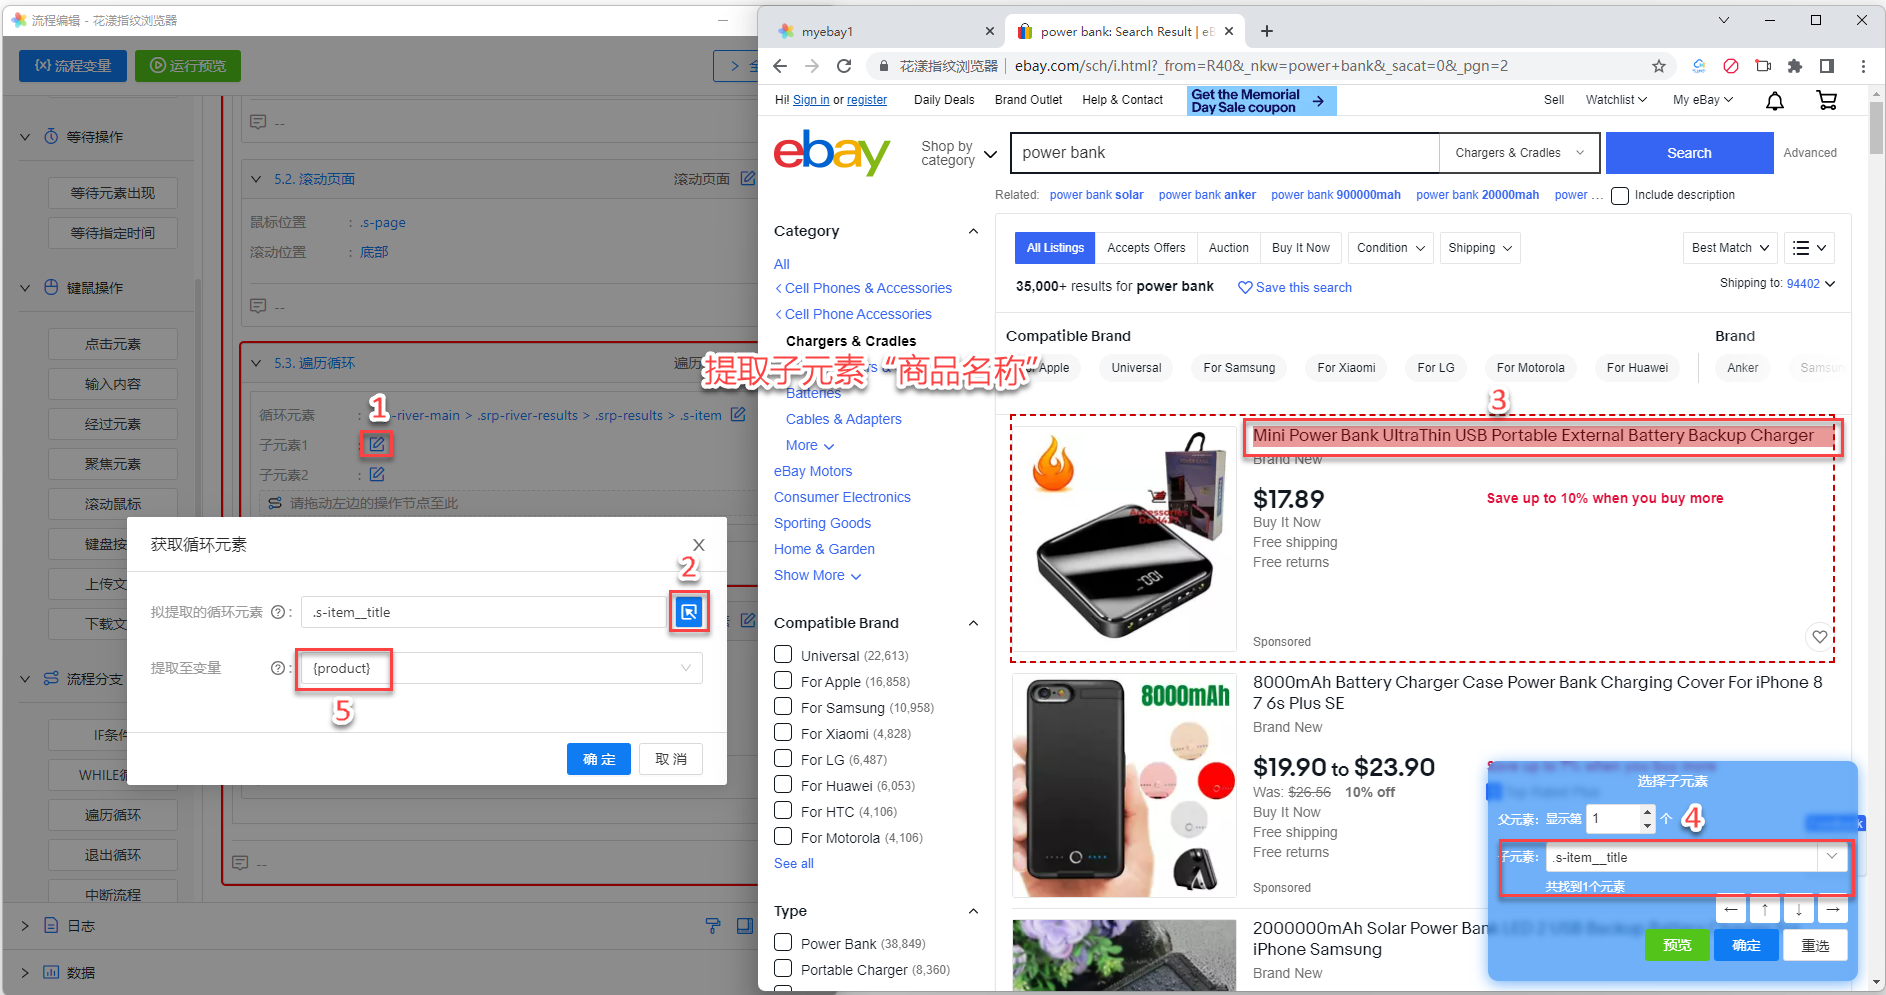Open the Watchlist menu

click(1616, 100)
